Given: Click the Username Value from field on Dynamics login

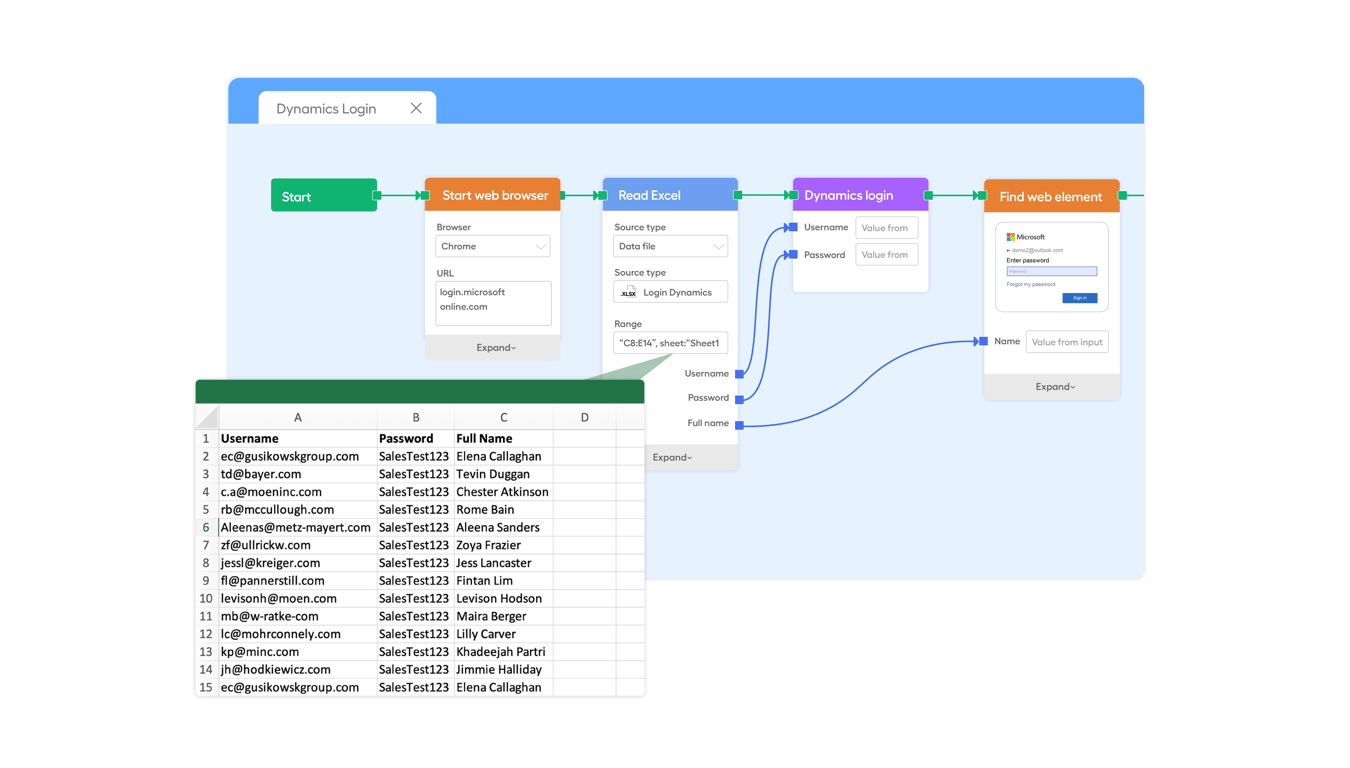Looking at the screenshot, I should click(886, 227).
